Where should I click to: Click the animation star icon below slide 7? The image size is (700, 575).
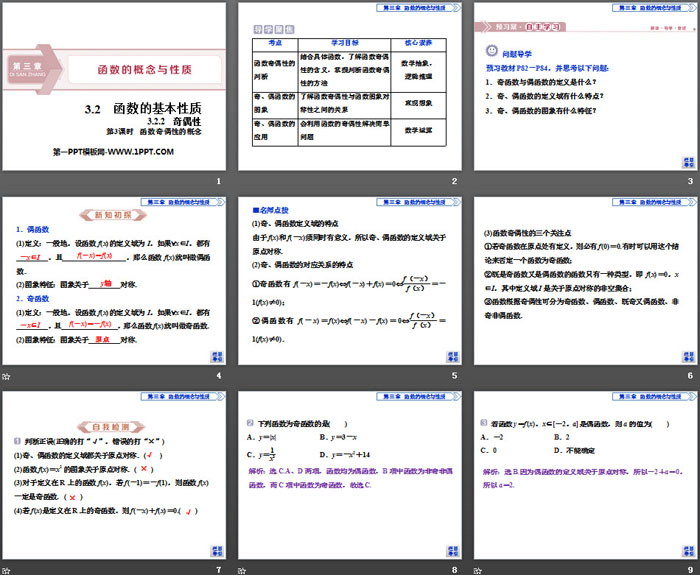pyautogui.click(x=8, y=570)
